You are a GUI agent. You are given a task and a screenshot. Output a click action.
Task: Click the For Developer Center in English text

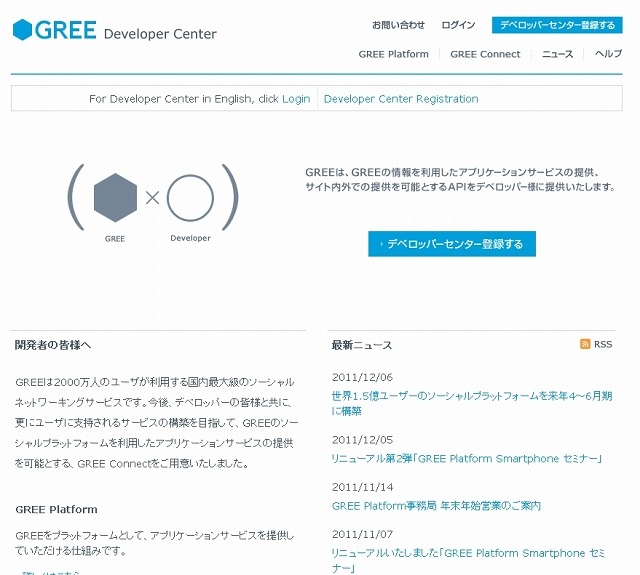(184, 99)
